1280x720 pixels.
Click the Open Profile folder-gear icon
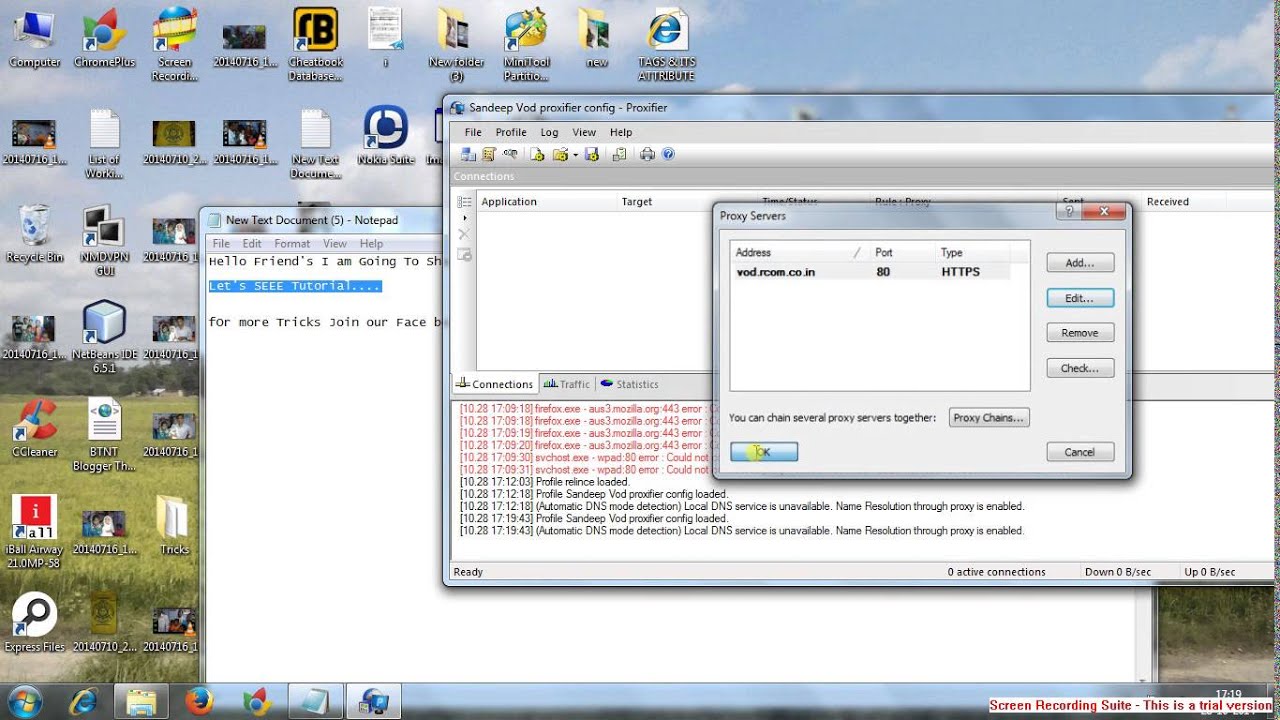[560, 154]
